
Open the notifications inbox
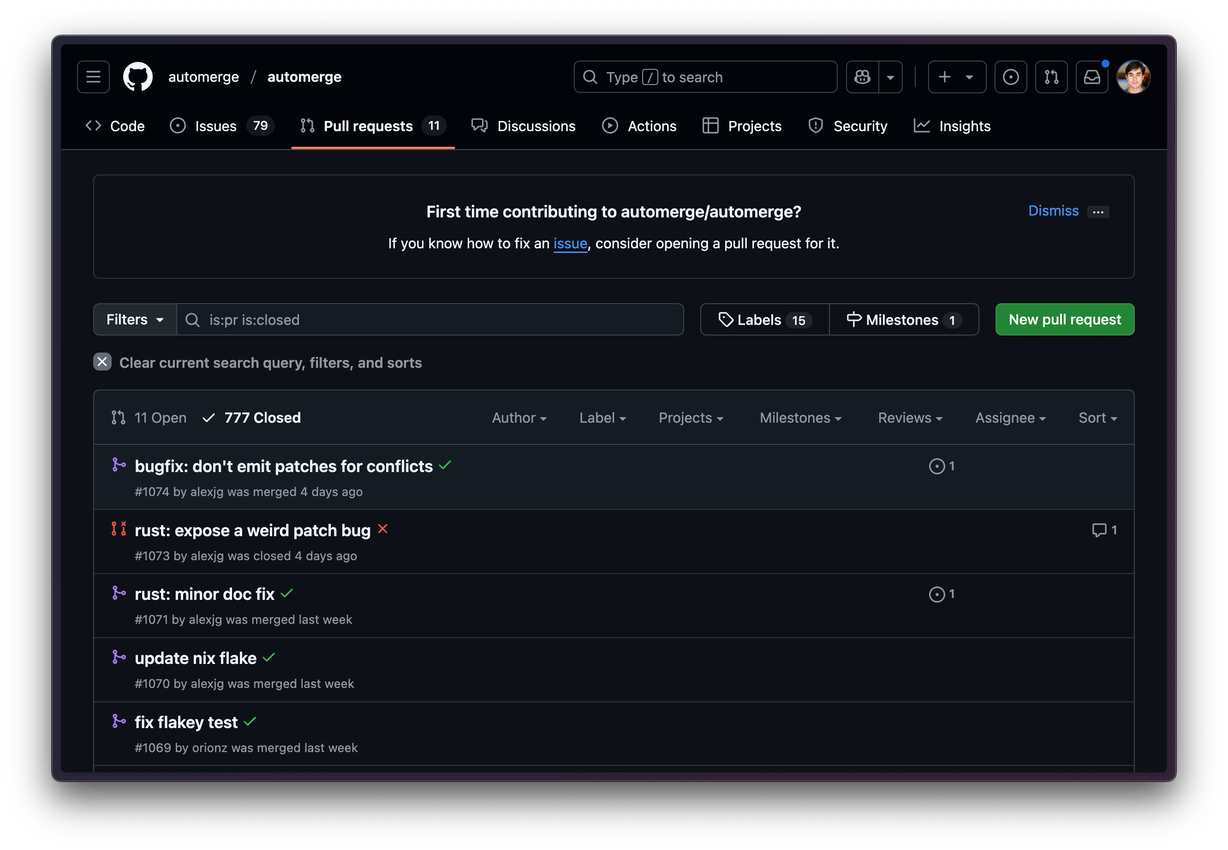(1092, 77)
